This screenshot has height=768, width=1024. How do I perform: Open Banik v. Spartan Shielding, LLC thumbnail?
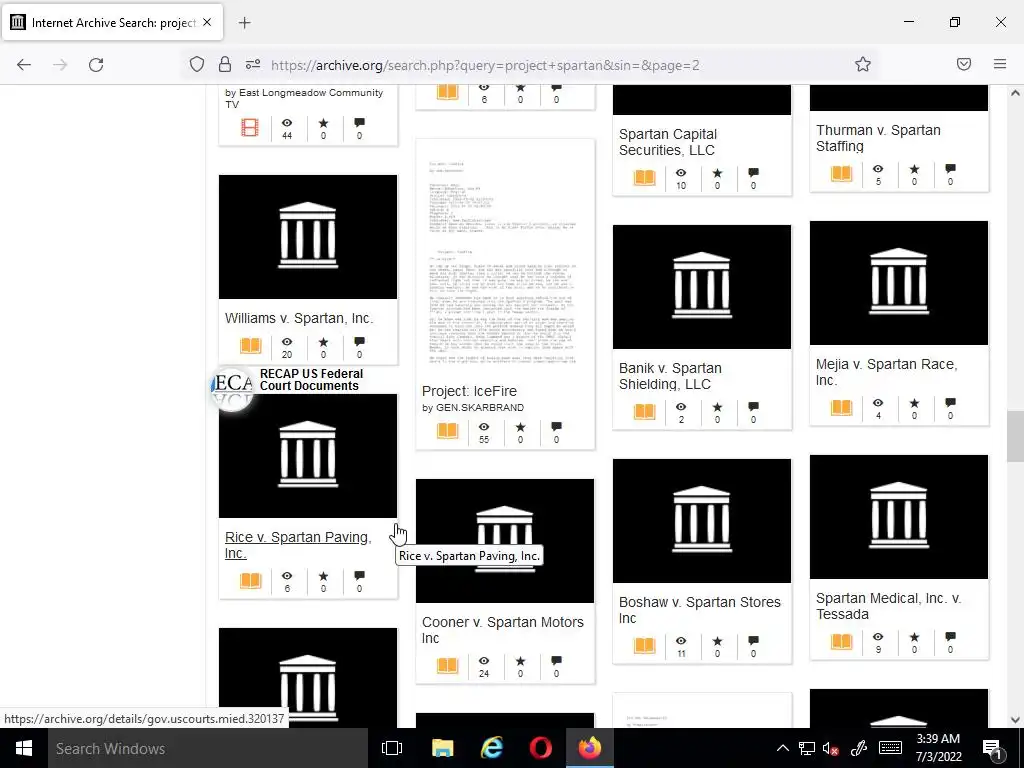pos(701,287)
